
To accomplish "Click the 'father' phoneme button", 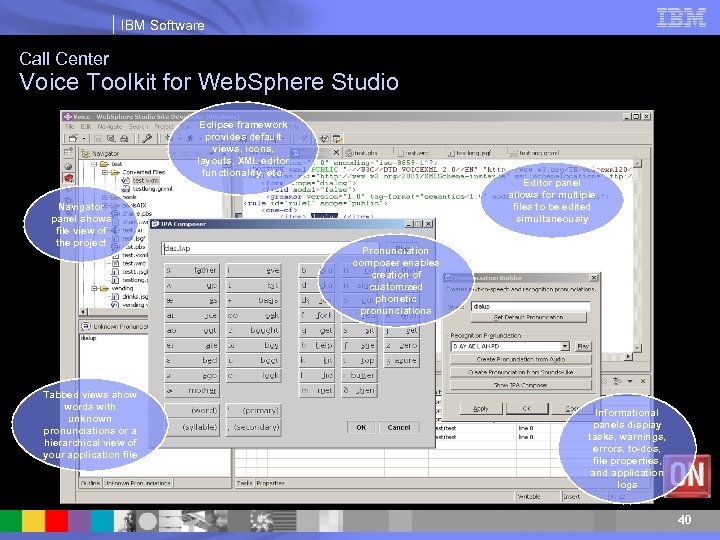I will coord(192,270).
